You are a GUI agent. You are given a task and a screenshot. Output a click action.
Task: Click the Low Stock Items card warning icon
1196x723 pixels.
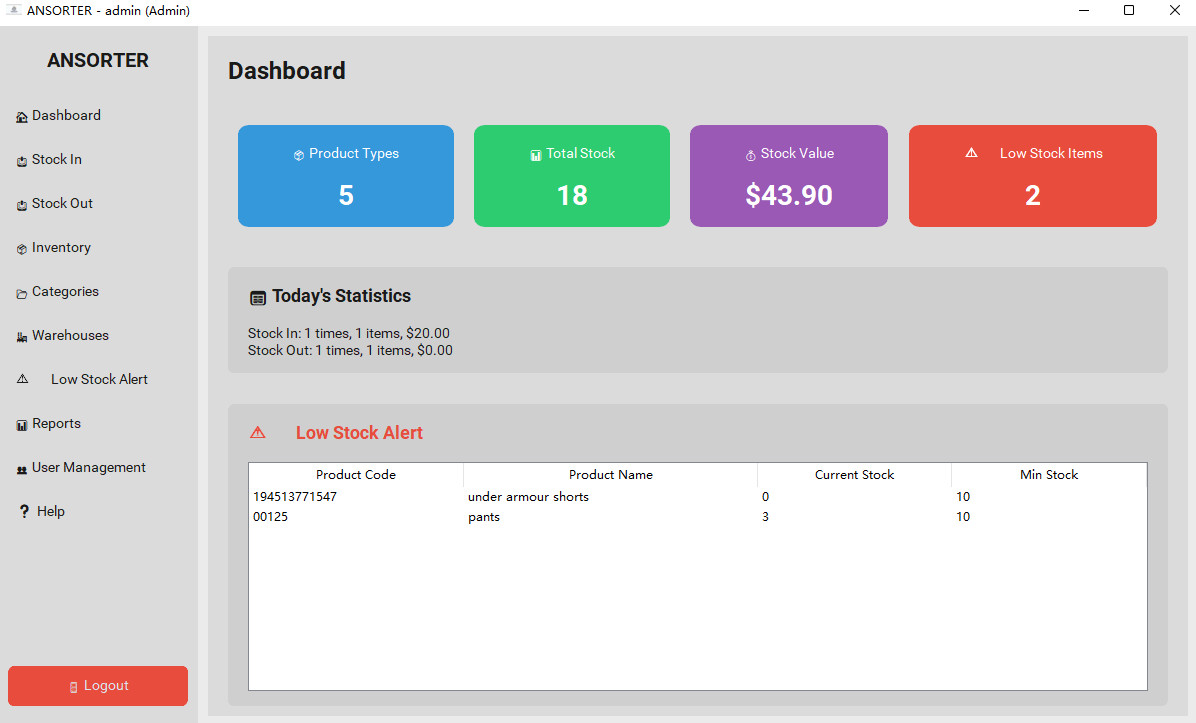[x=972, y=153]
